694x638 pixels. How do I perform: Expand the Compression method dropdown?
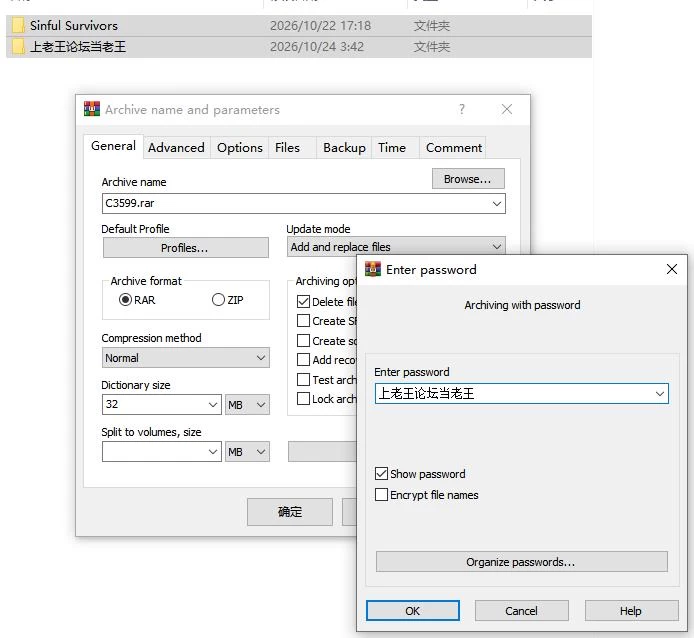pos(185,358)
